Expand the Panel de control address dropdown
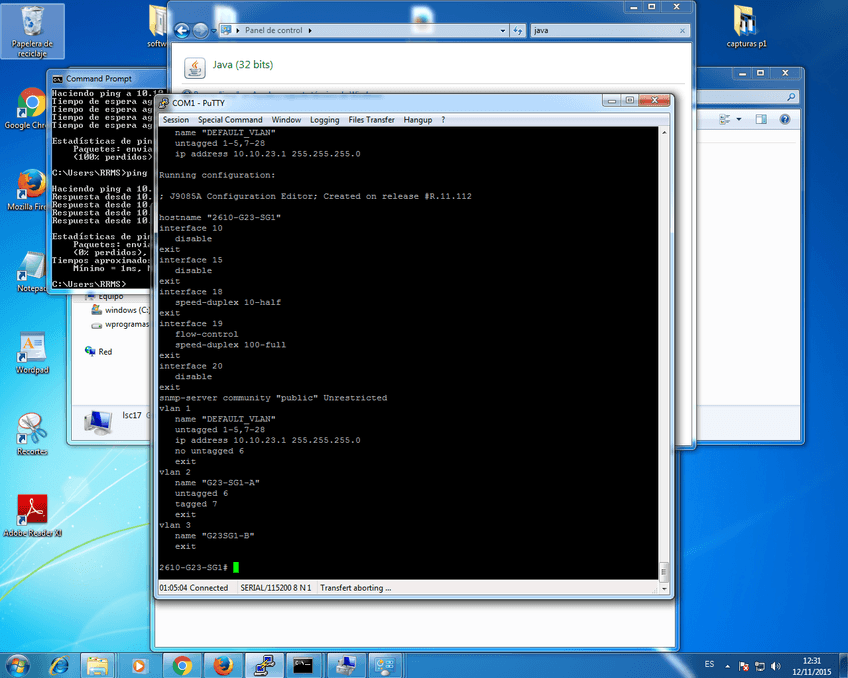 (x=502, y=31)
